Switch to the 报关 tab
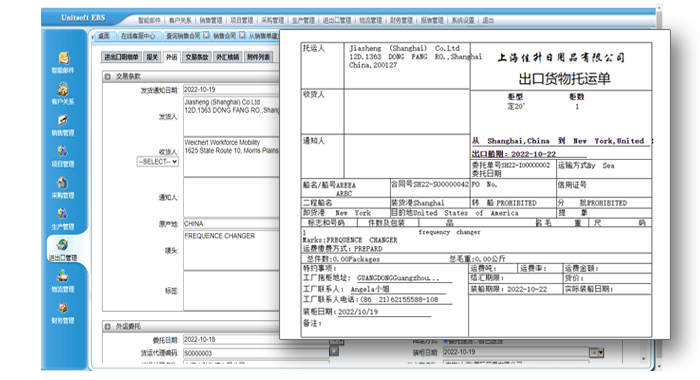The width and height of the screenshot is (700, 380). pos(152,57)
